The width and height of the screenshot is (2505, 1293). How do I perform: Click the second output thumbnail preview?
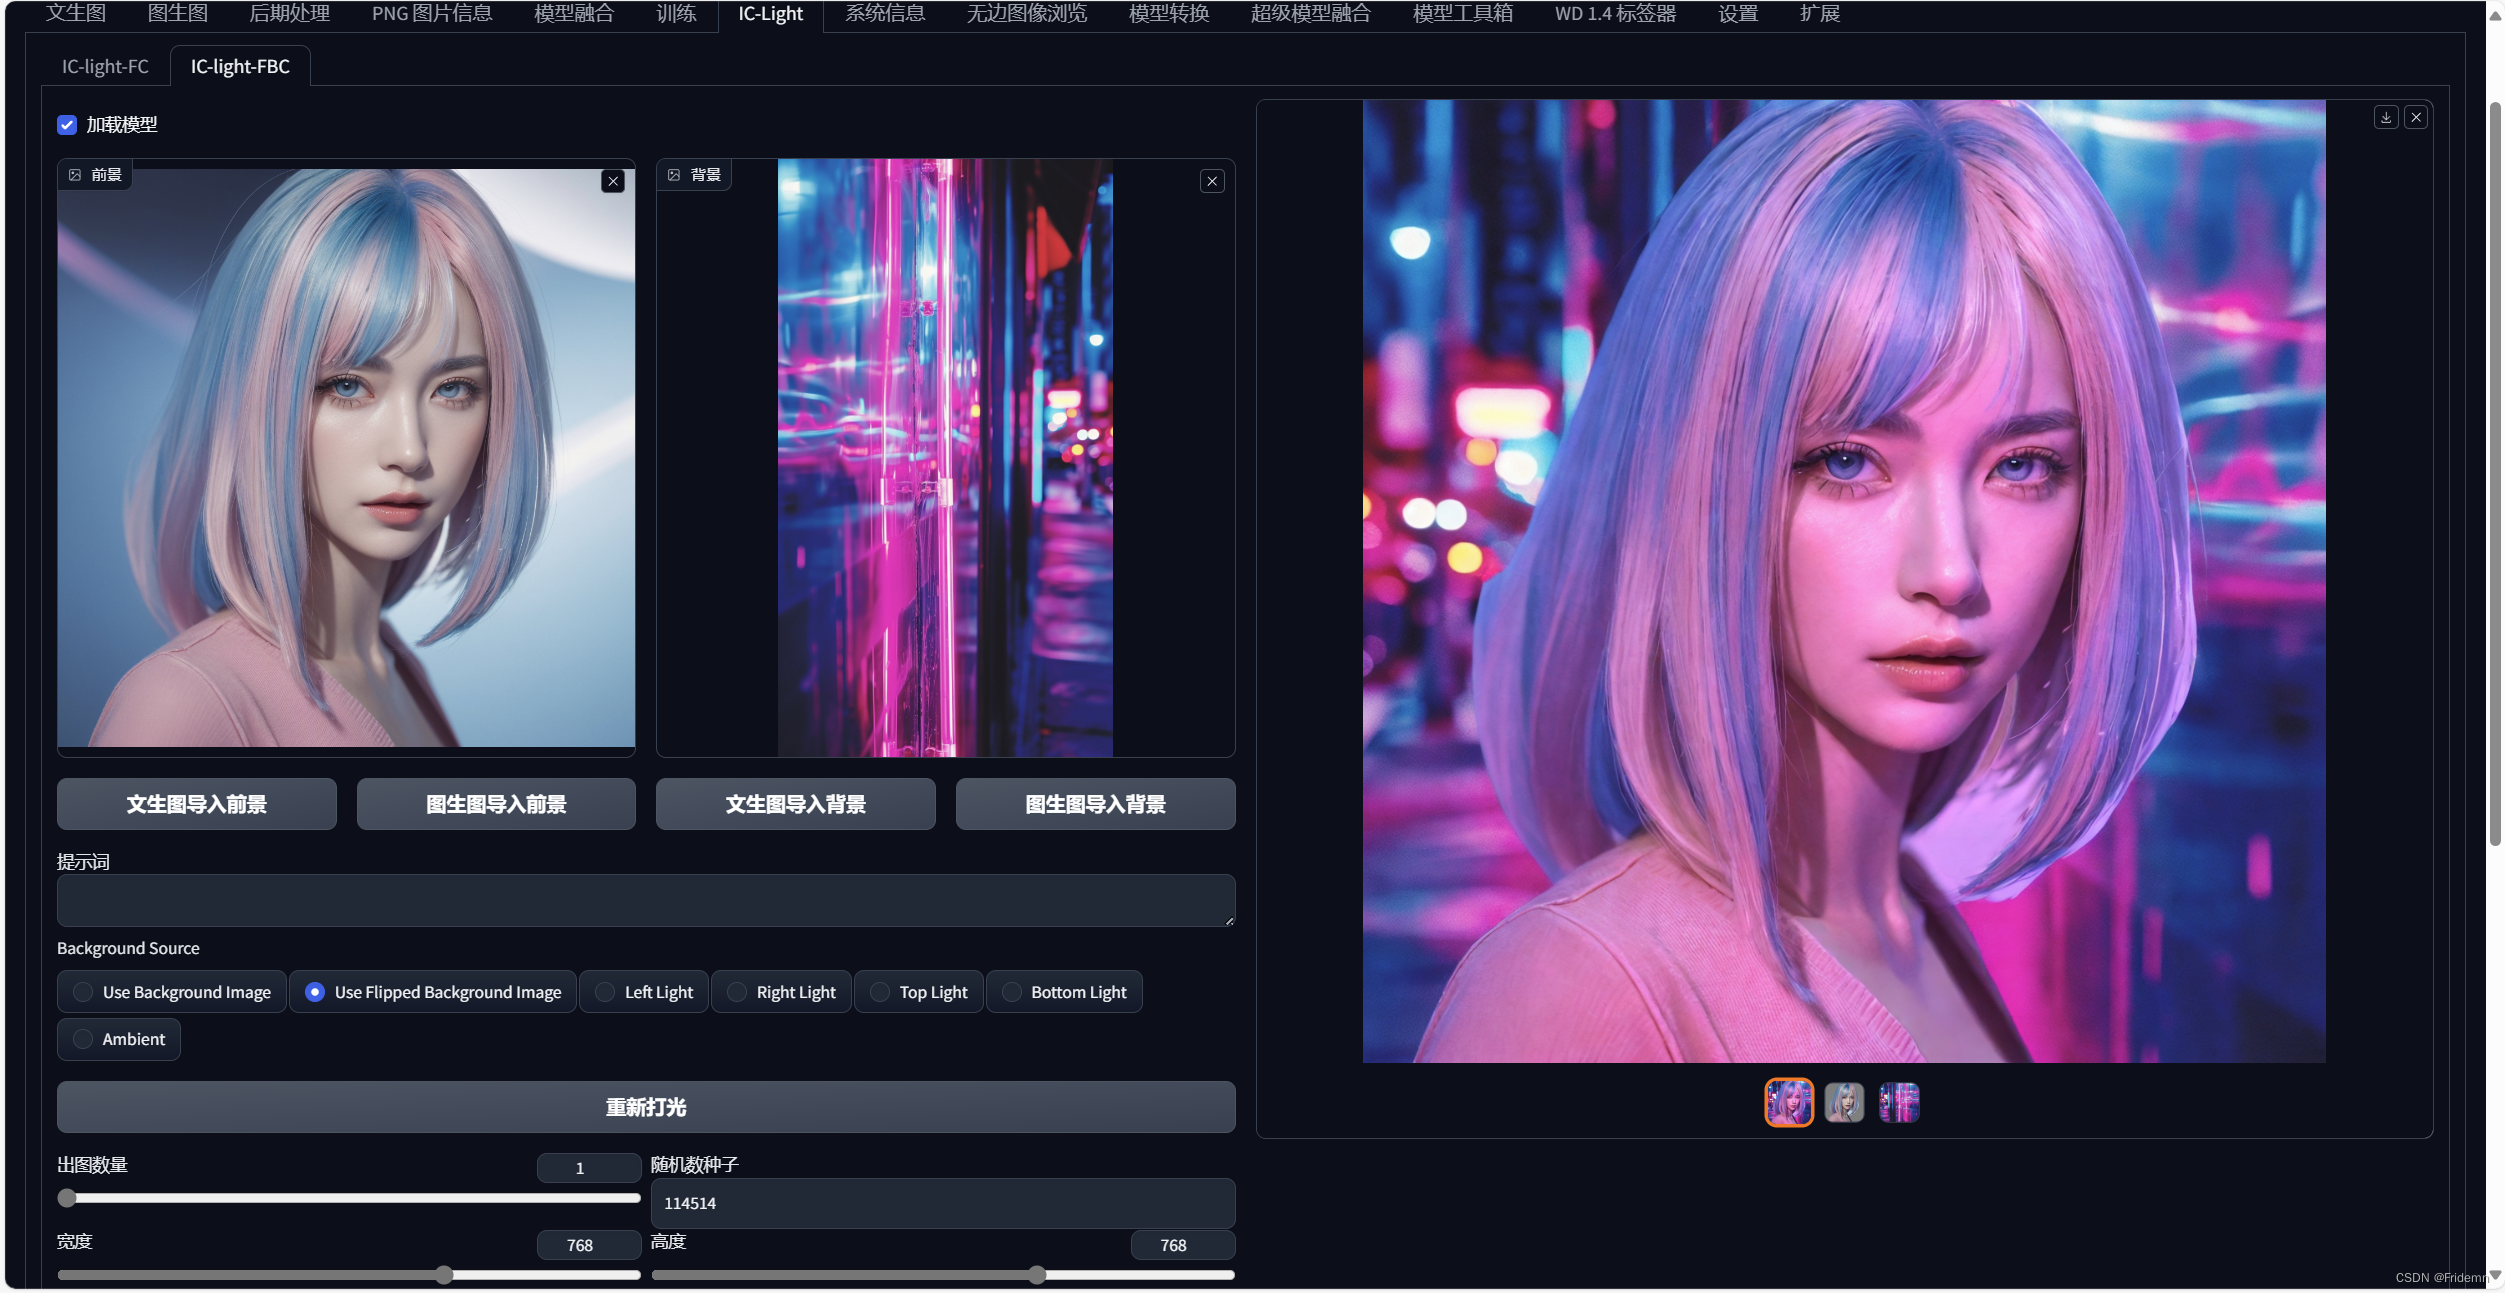[1844, 1102]
